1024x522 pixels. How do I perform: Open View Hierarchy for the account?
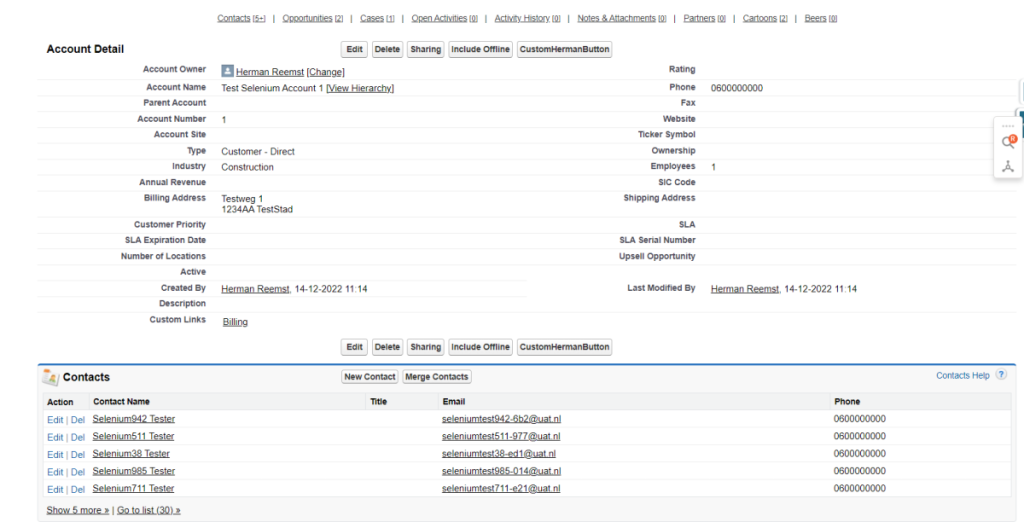pos(360,88)
